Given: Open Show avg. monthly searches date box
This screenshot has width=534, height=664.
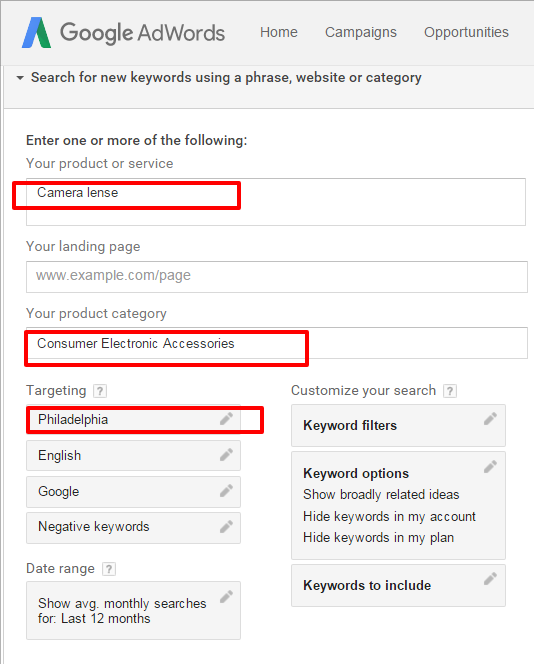Looking at the screenshot, I should point(133,610).
